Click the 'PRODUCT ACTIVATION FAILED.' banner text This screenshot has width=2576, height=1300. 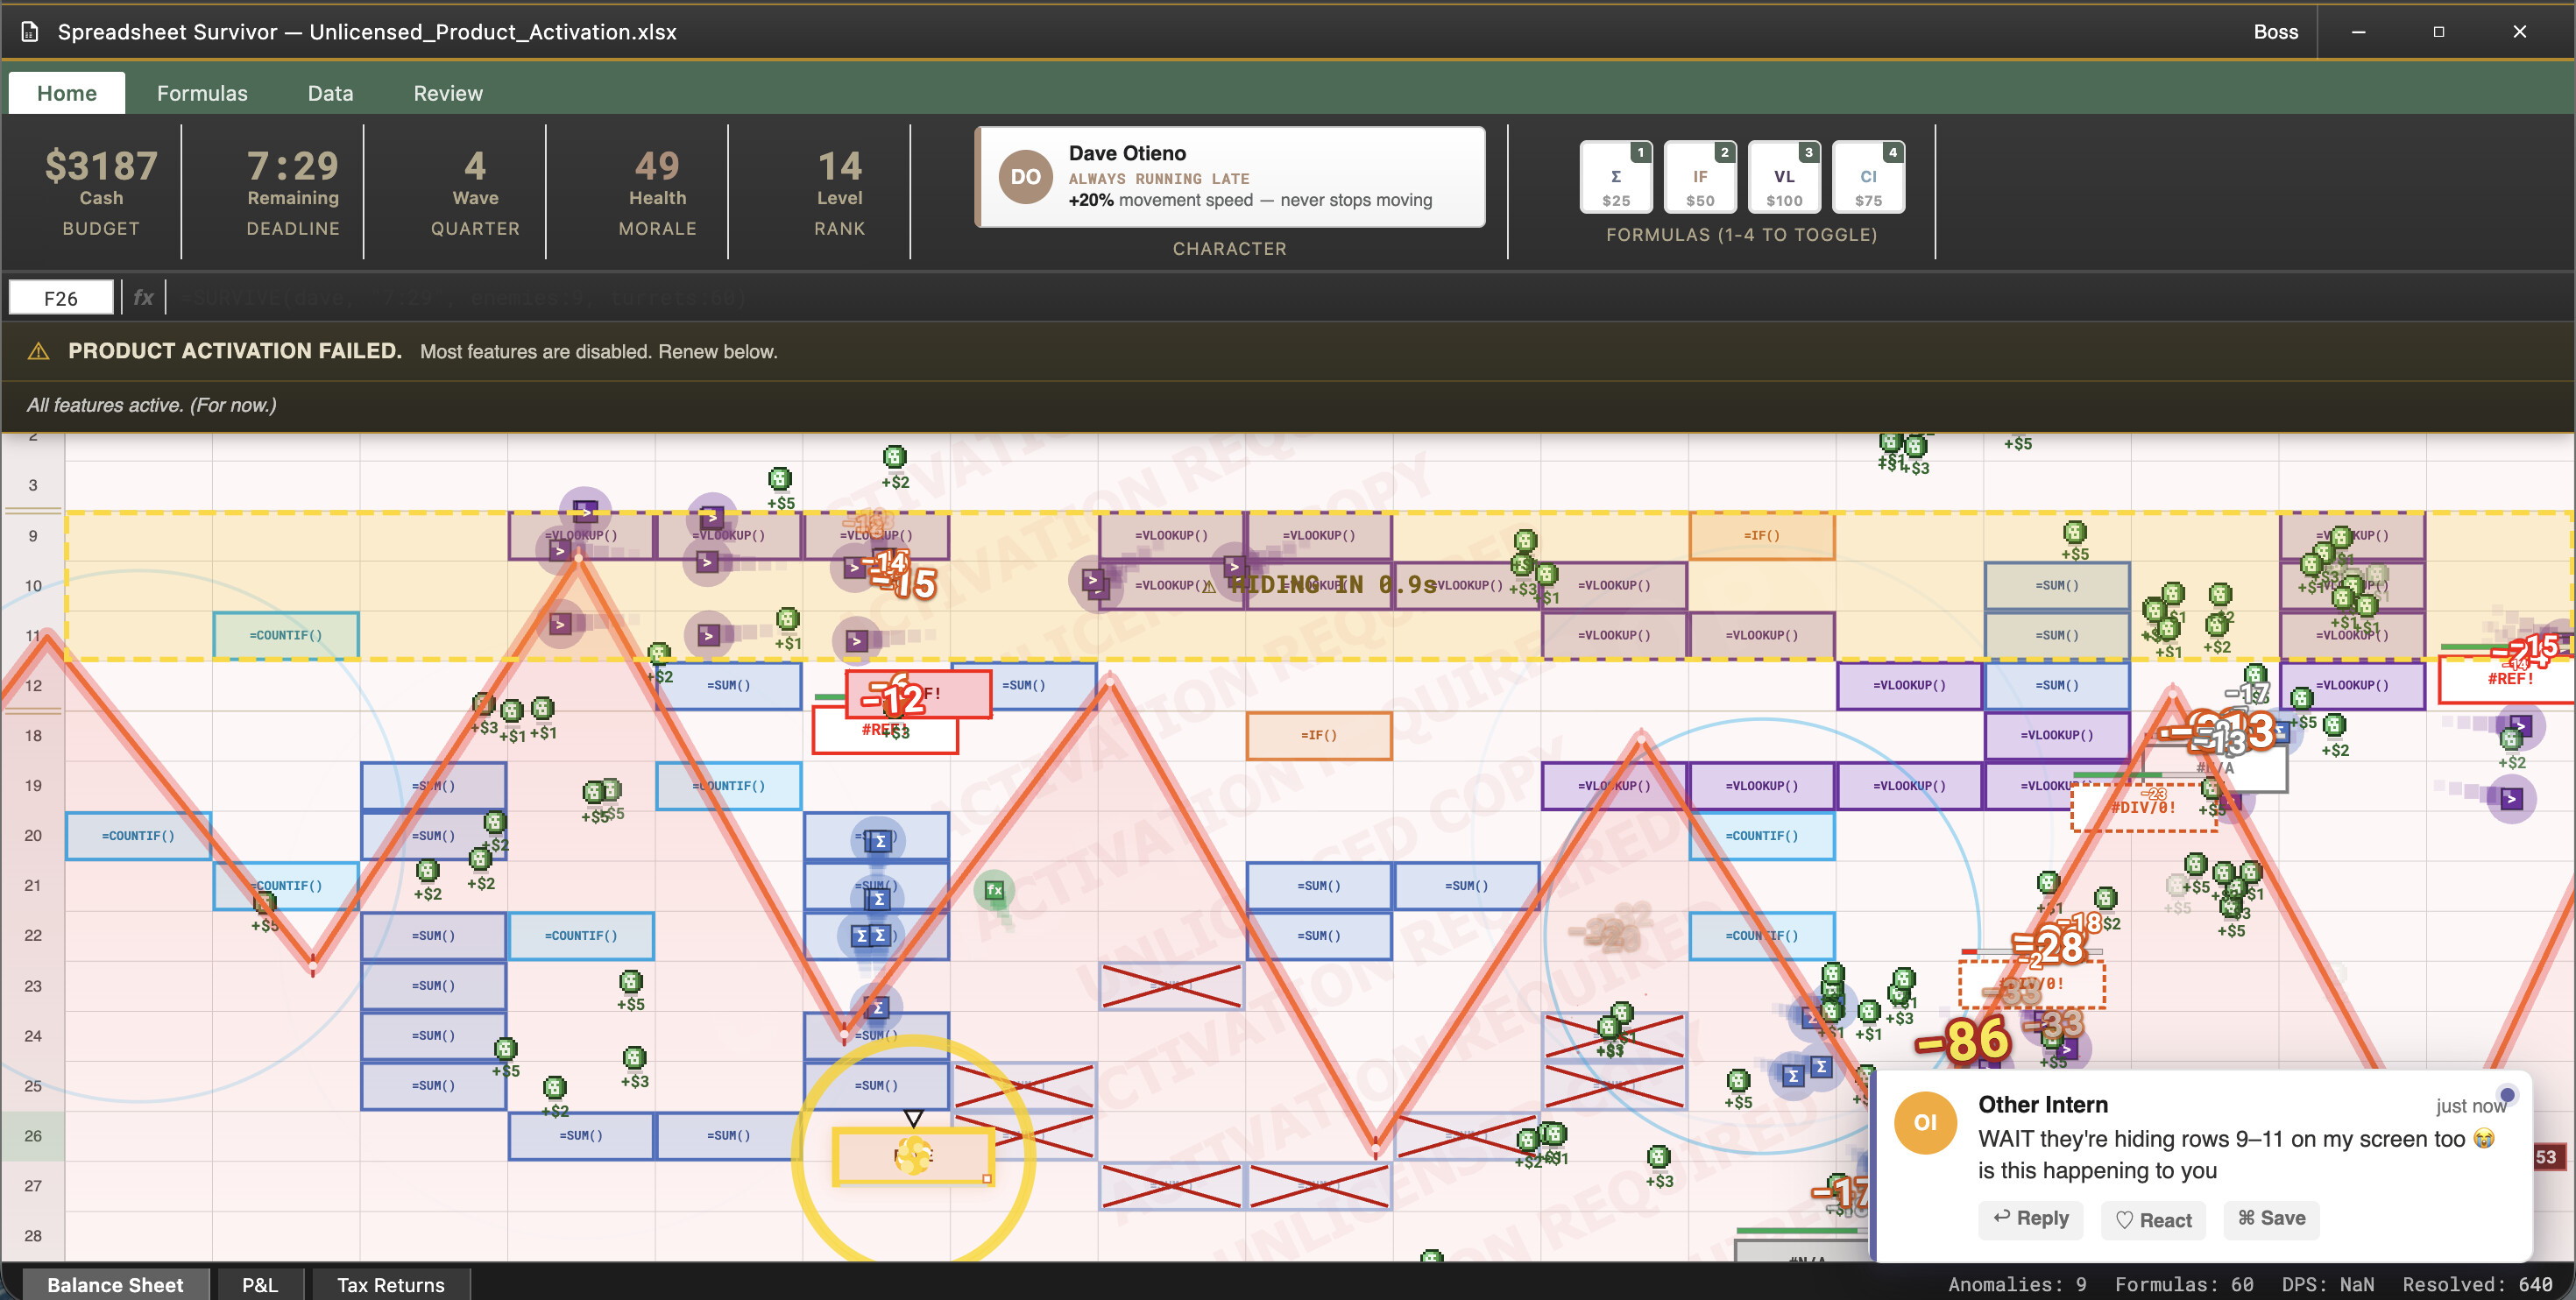pos(235,351)
